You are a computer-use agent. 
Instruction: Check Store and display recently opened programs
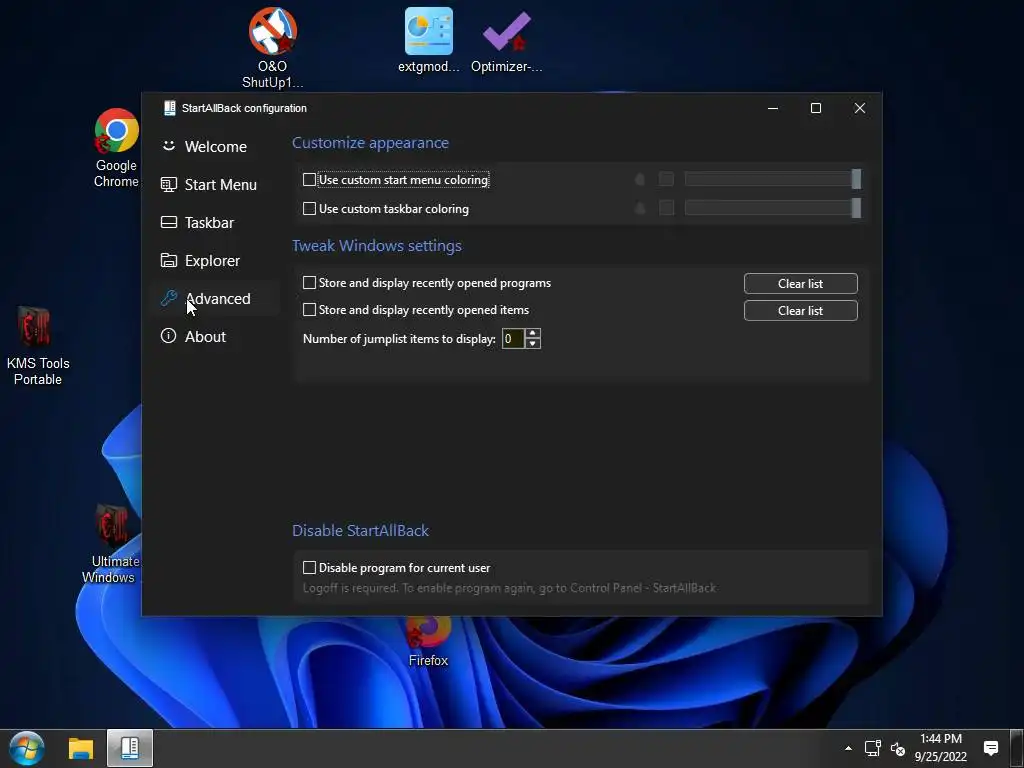310,283
